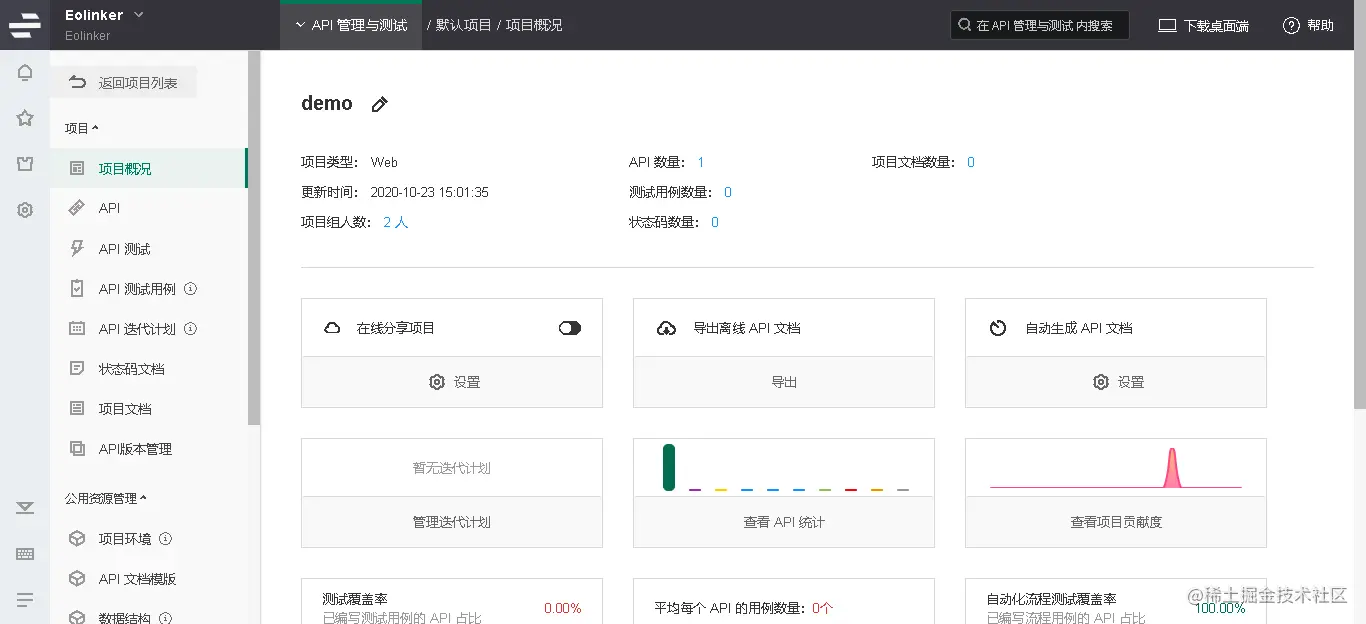This screenshot has width=1366, height=624.
Task: Click the update time 2020-10-23 15:01:35
Action: (430, 192)
